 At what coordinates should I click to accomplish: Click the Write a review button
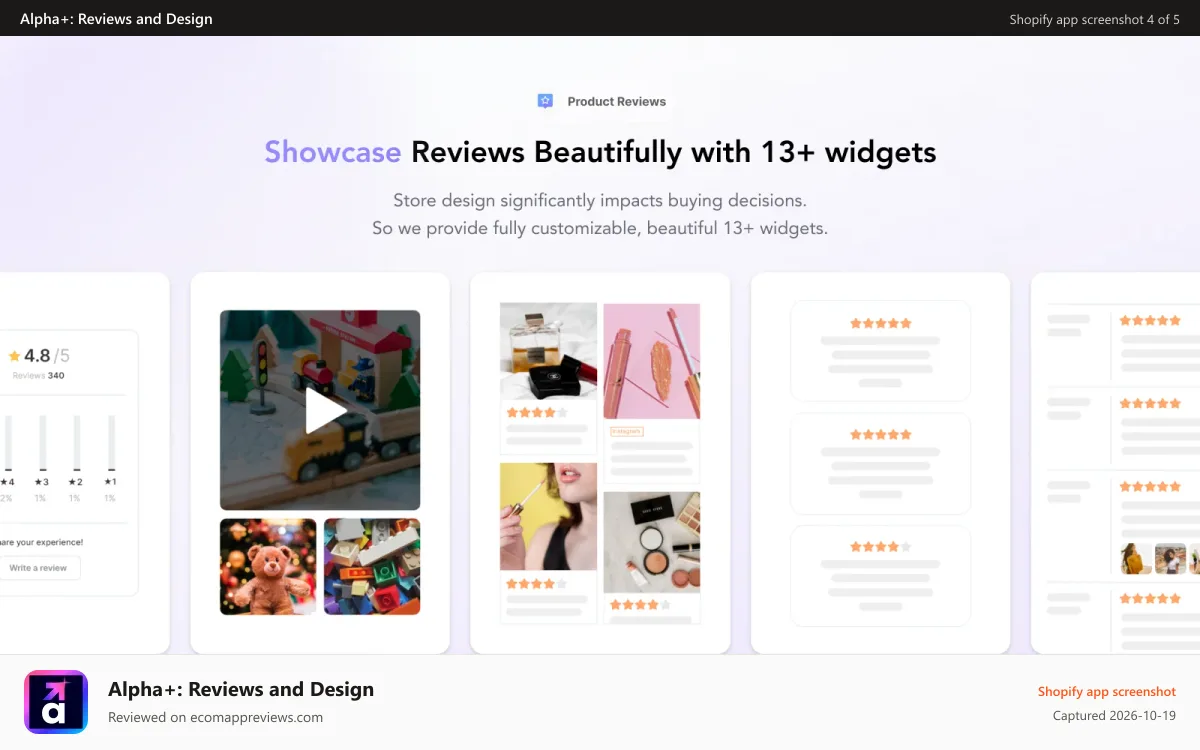coord(38,568)
